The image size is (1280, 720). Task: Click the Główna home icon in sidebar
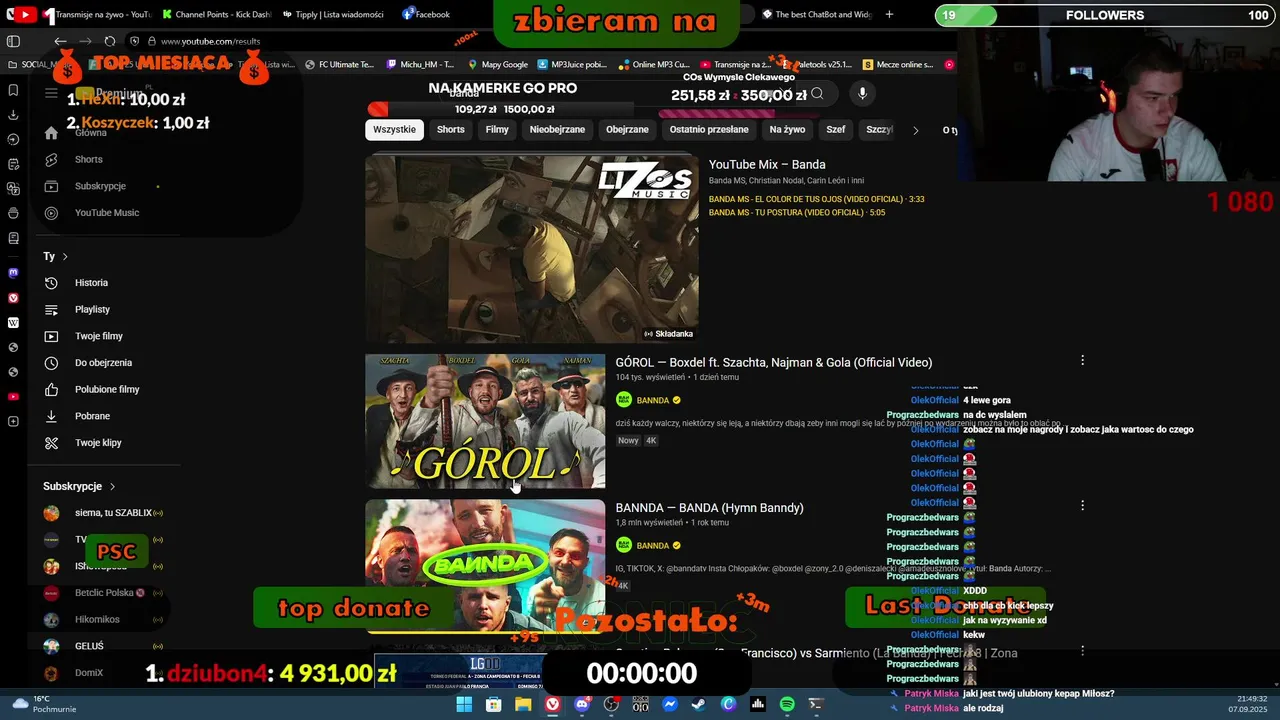(51, 133)
